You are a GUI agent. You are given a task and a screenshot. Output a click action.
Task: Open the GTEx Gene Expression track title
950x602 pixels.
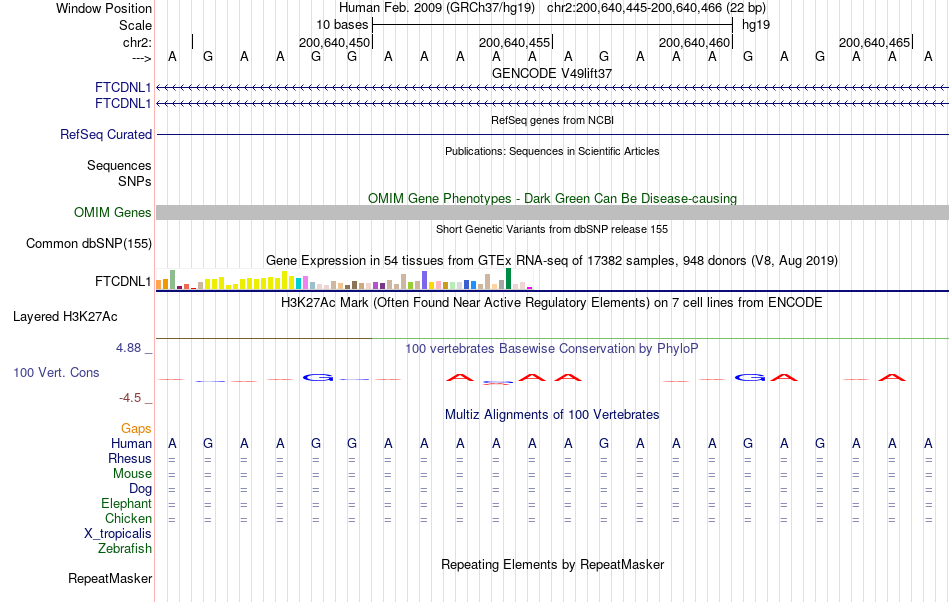pos(552,260)
